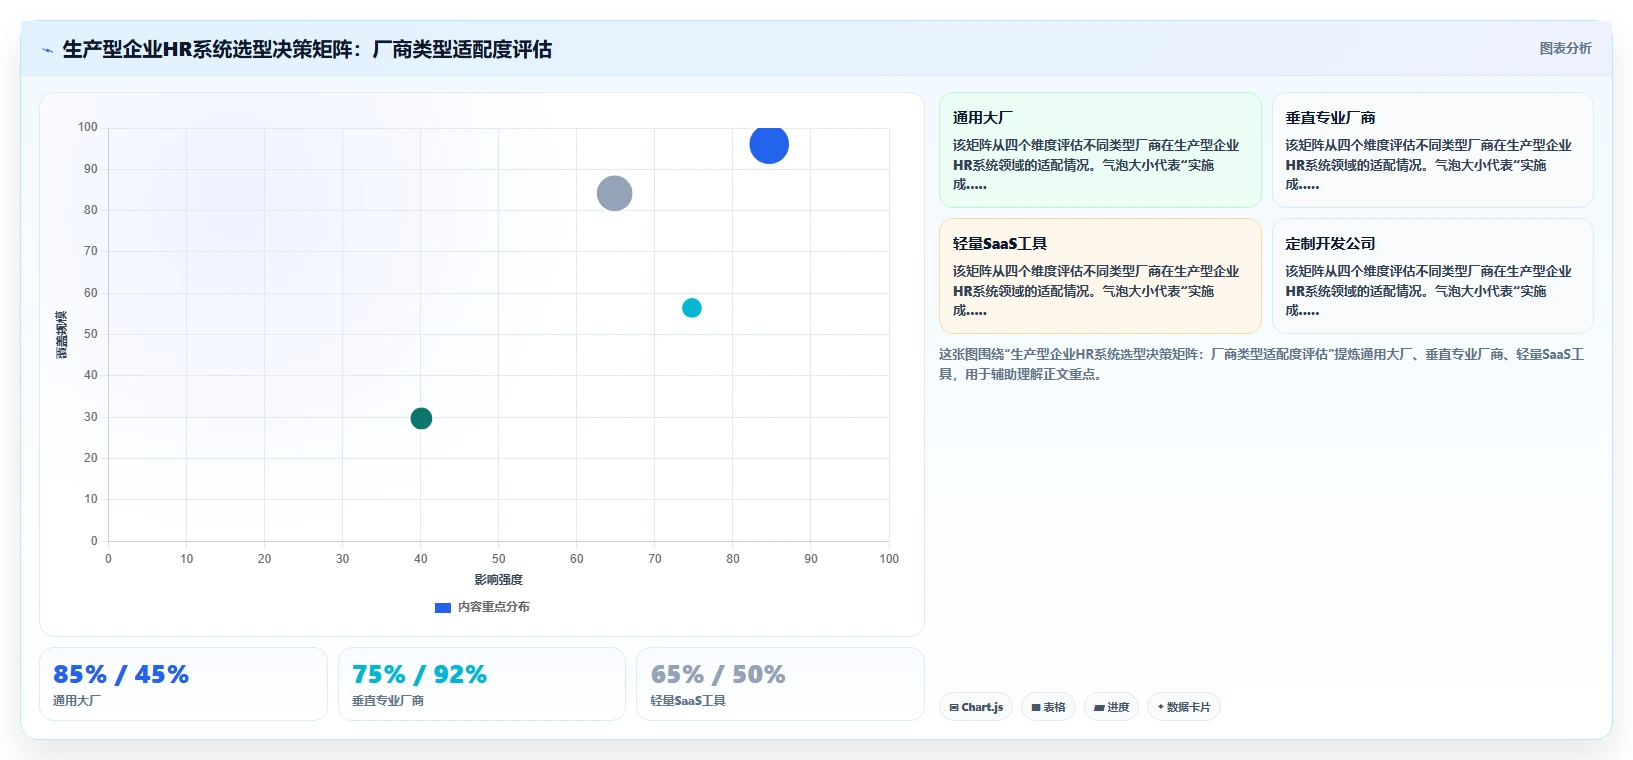Open the 定制开发公司 card
Screen dimensions: 1633x760
(1432, 276)
